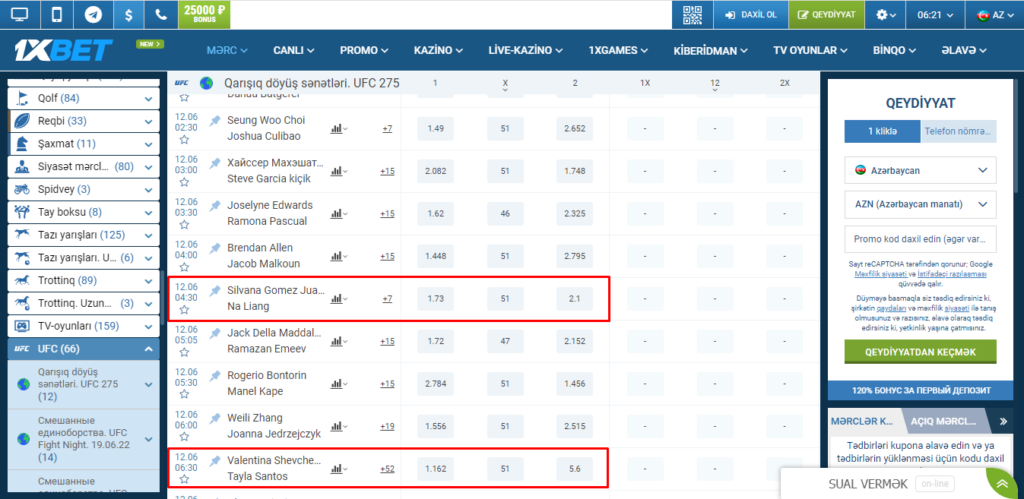
Task: Open the AZN currency dropdown
Action: coord(920,204)
